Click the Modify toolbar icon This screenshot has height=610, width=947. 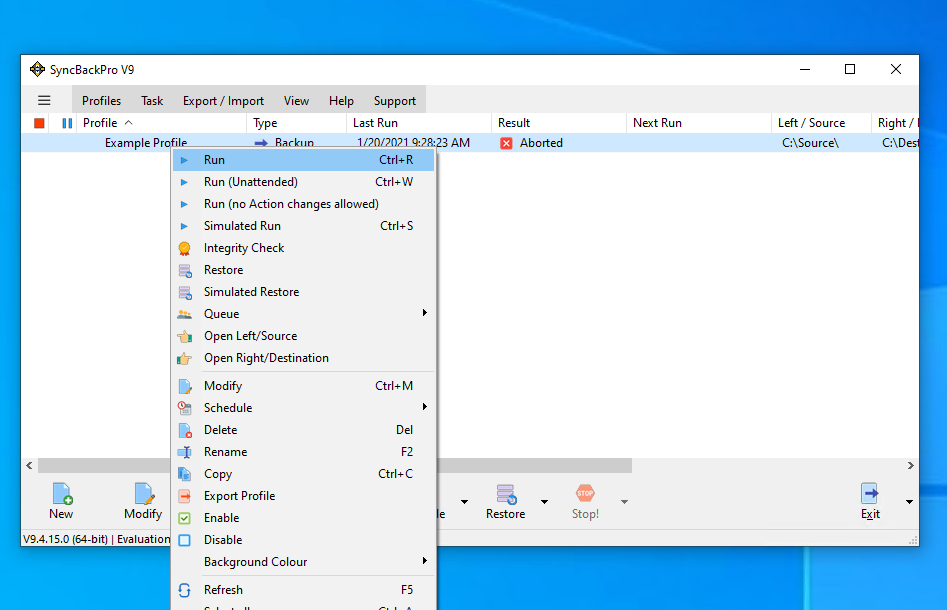pyautogui.click(x=143, y=494)
